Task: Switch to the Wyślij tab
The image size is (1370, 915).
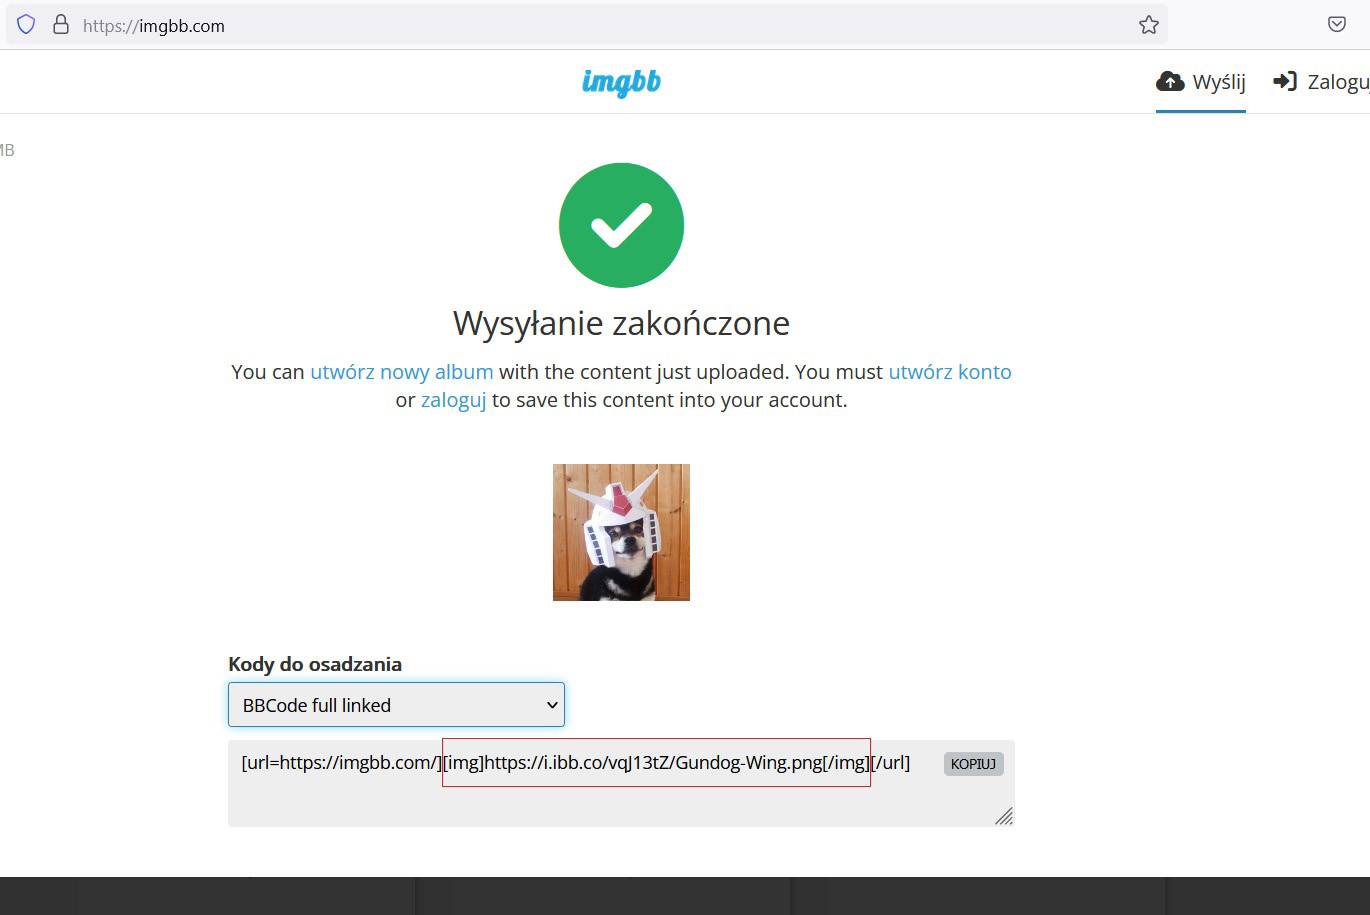Action: [x=1199, y=82]
